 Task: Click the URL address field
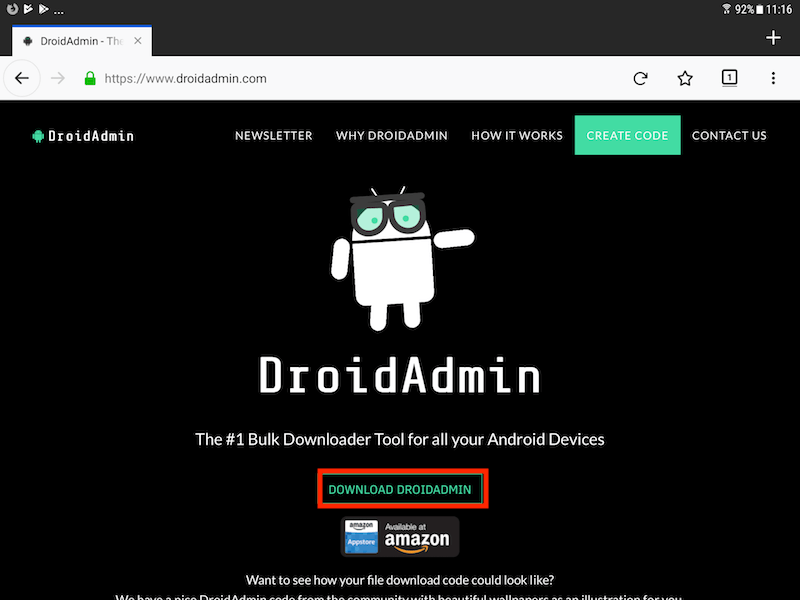tap(185, 78)
